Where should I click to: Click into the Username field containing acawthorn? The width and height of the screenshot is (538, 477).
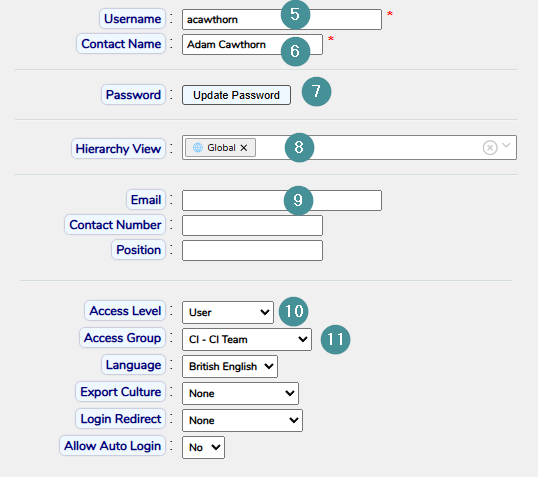tap(282, 20)
